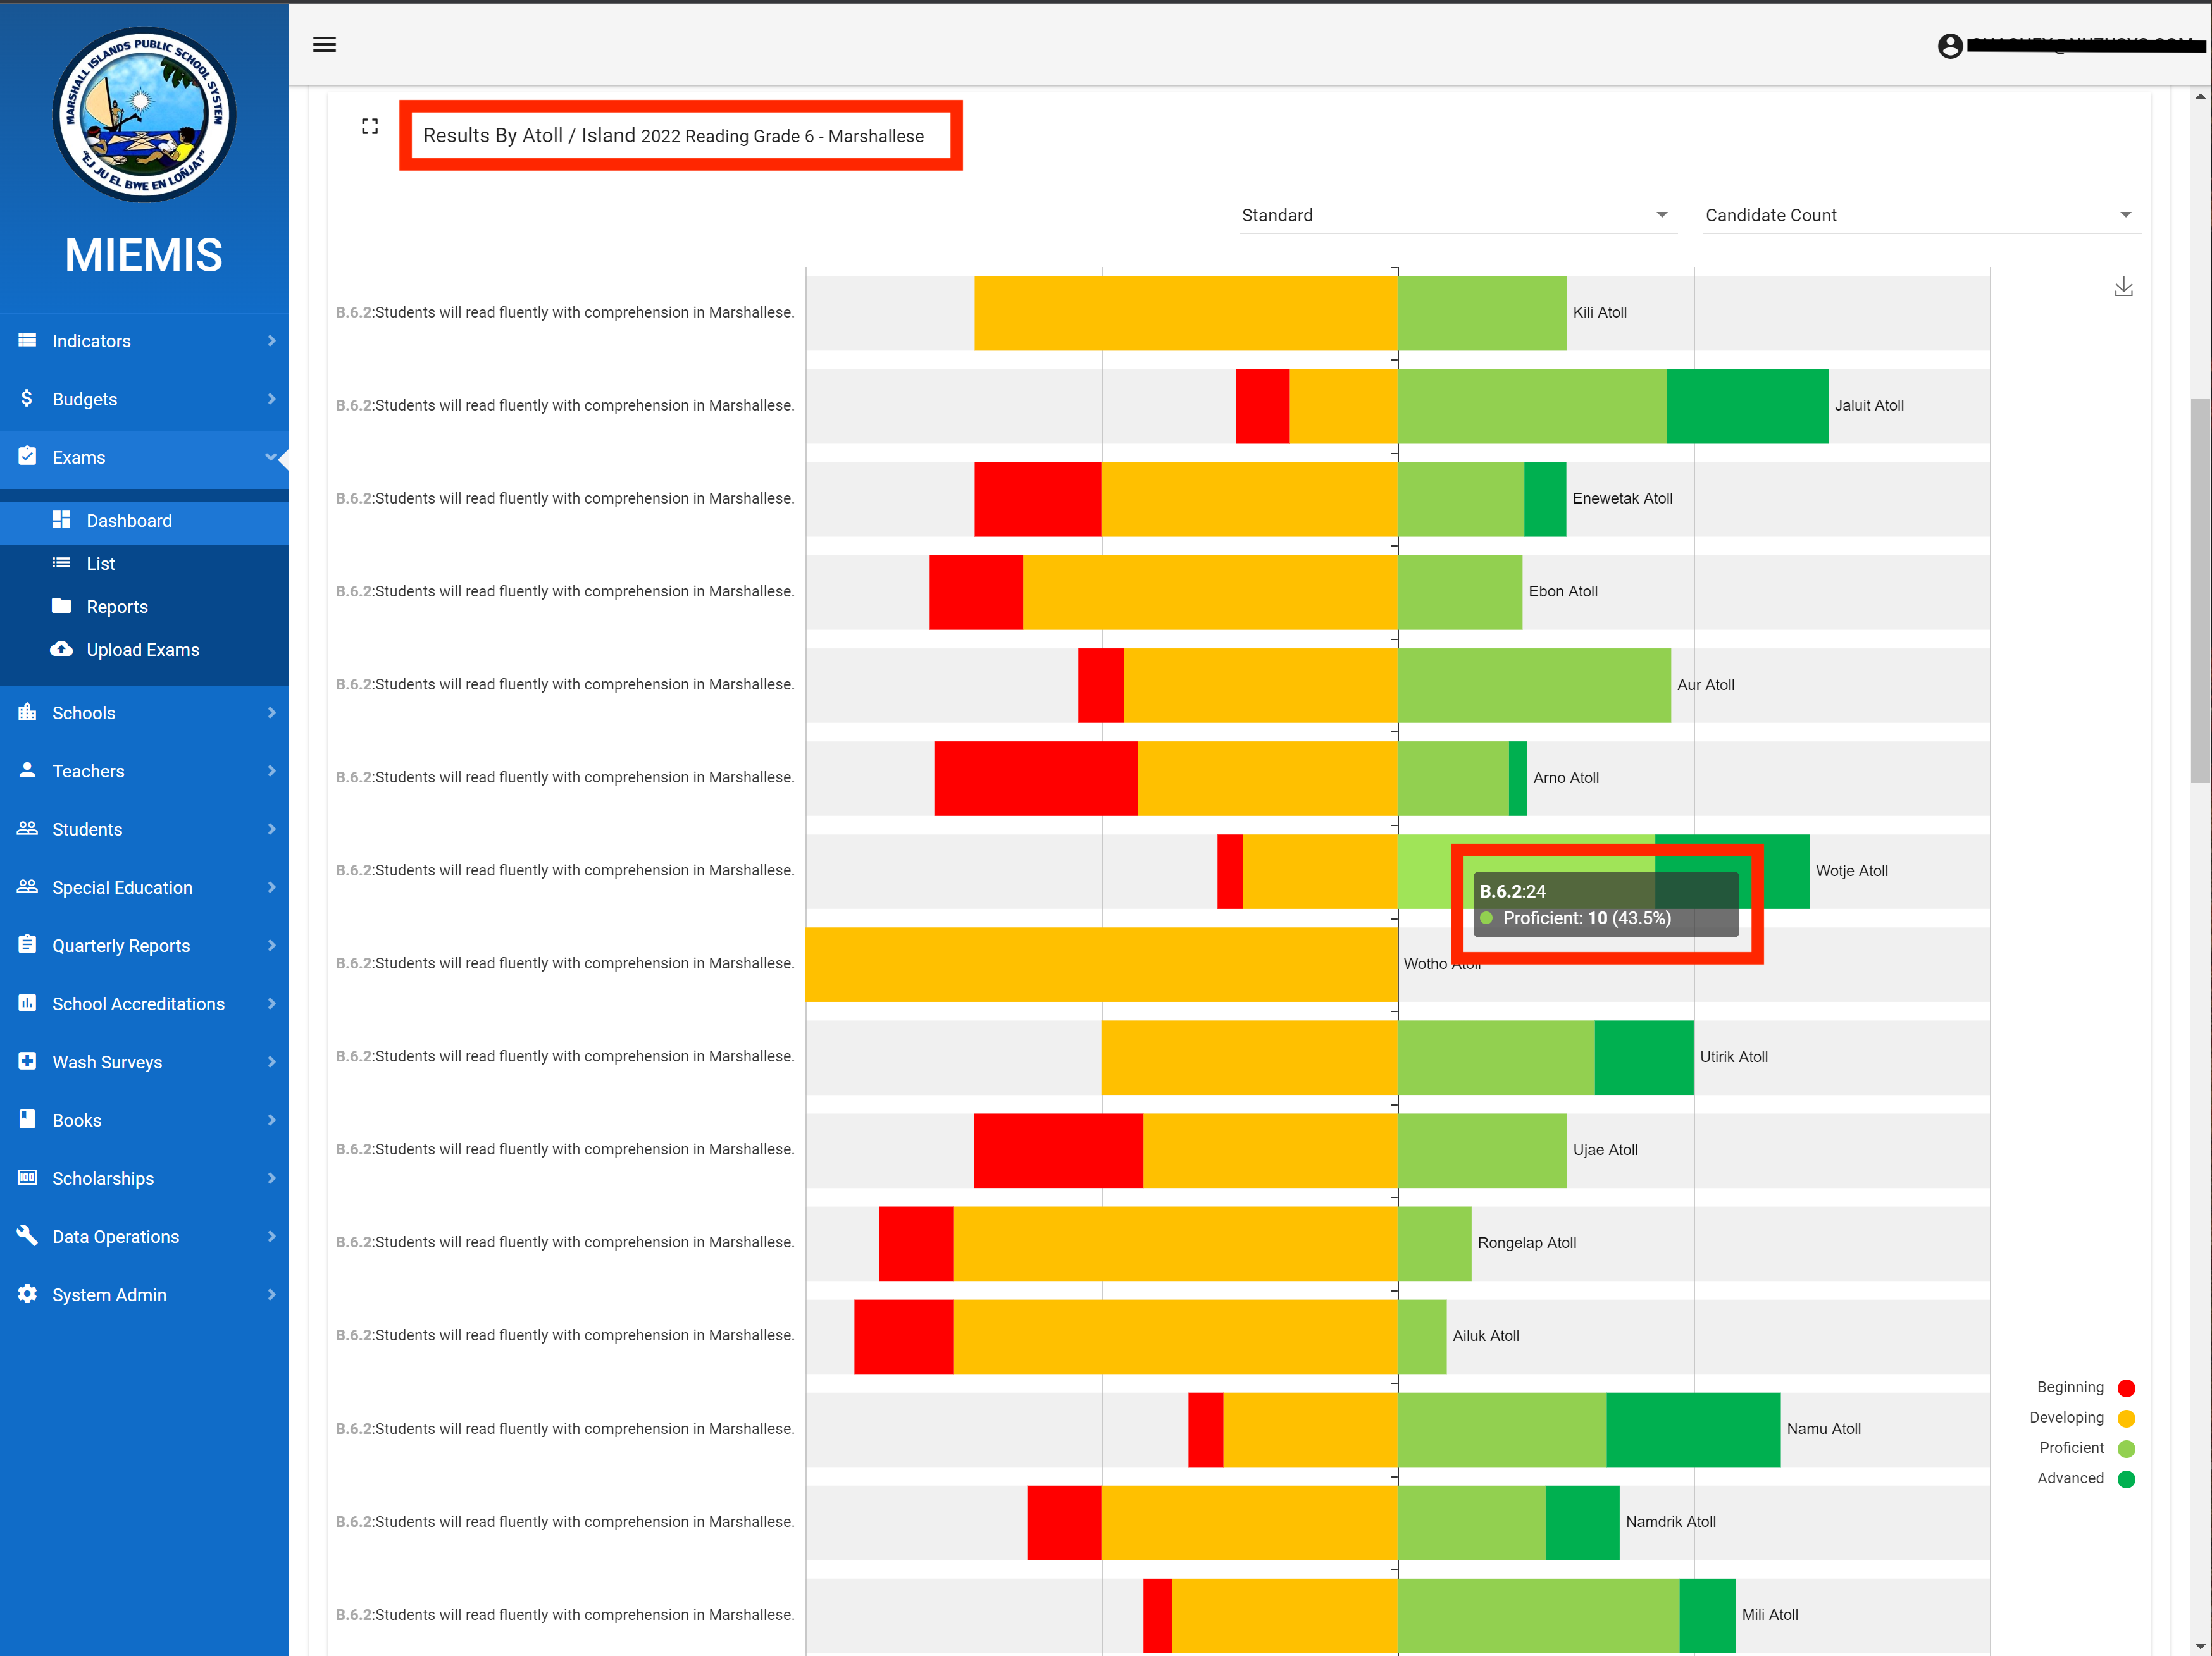Click the Data Operations wrench icon

(x=27, y=1236)
